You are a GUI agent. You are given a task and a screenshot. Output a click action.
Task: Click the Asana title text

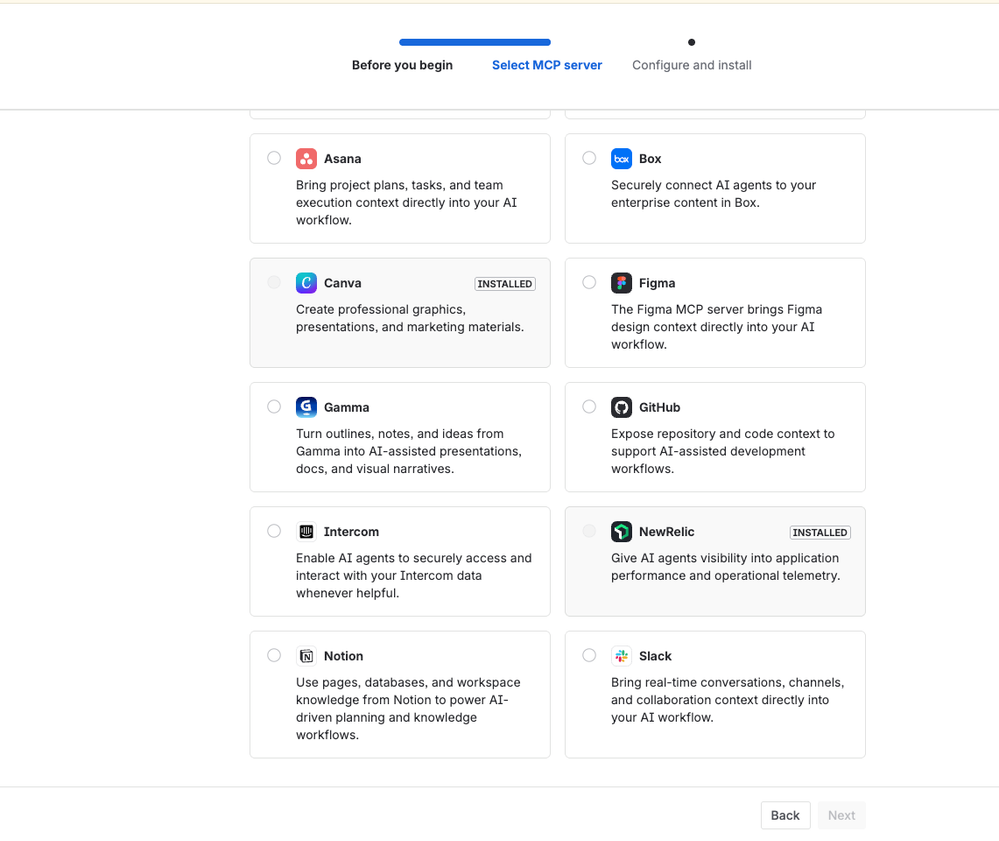pos(342,159)
